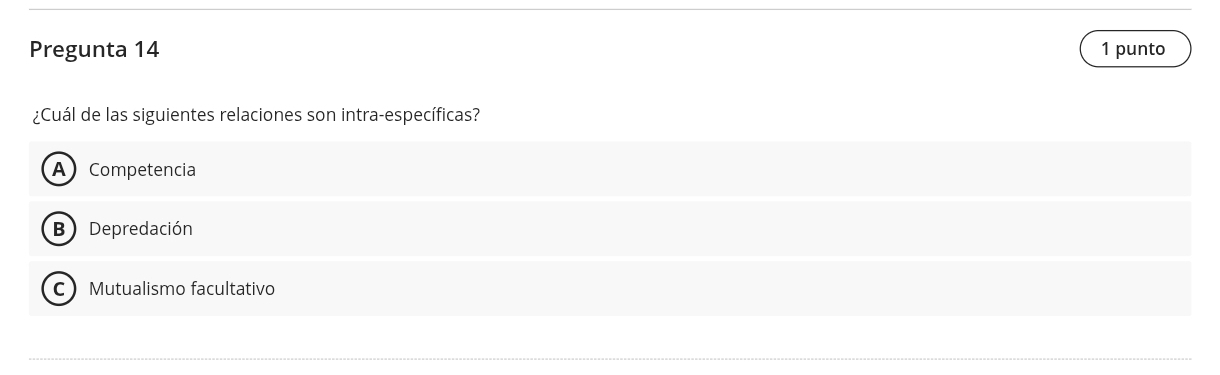Click the empty gray area of row C
This screenshot has height=375, width=1220.
click(x=730, y=289)
